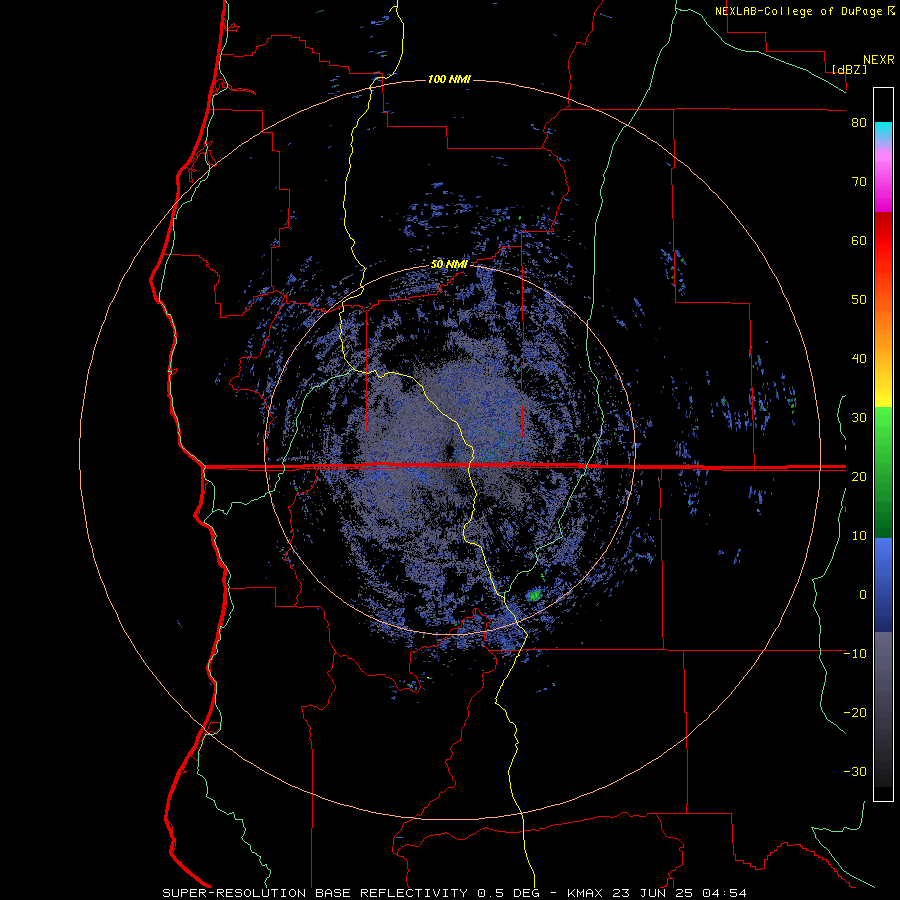Click the 100 NMI range ring label

pos(449,79)
